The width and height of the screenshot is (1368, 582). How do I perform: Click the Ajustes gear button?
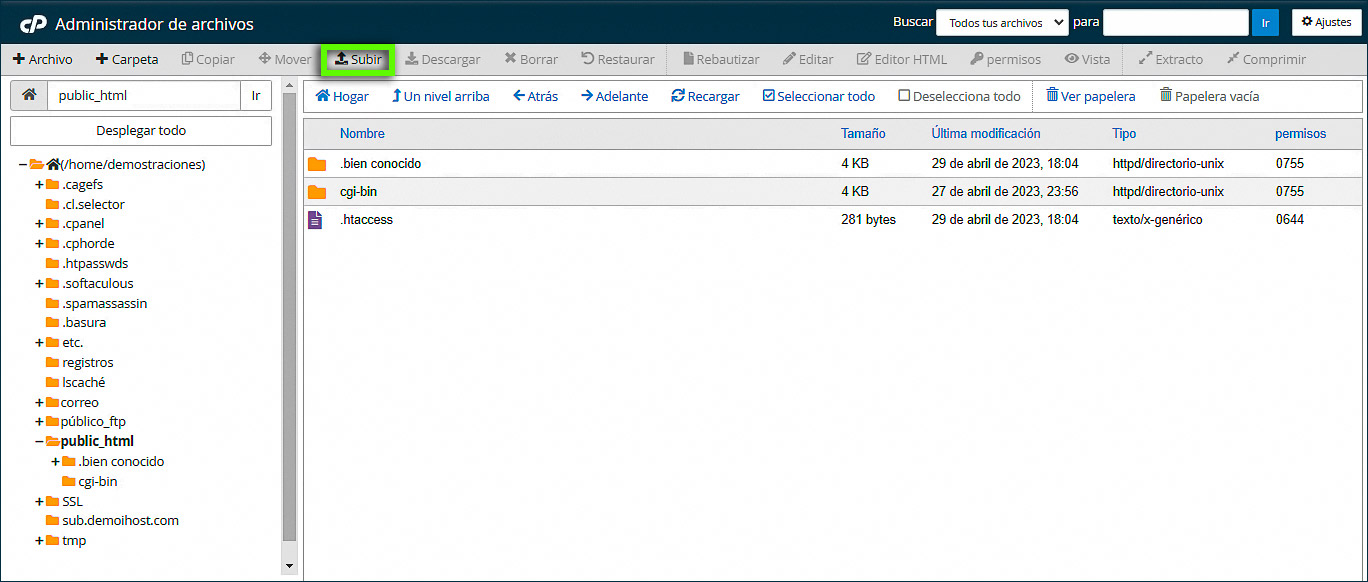(x=1326, y=22)
